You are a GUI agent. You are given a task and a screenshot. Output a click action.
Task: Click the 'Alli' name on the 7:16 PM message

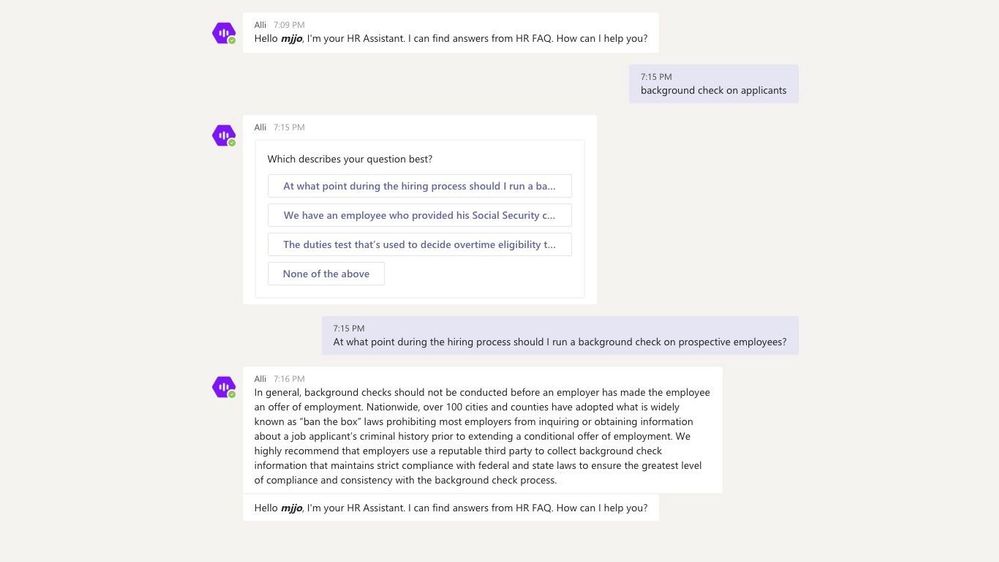pos(260,378)
